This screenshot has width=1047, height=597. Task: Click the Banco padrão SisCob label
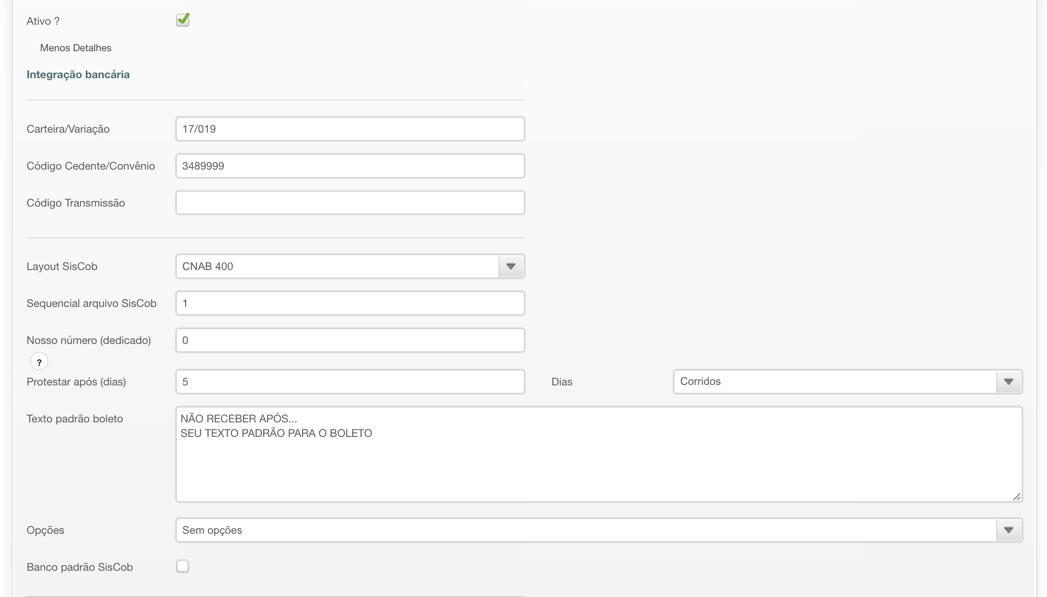[80, 568]
